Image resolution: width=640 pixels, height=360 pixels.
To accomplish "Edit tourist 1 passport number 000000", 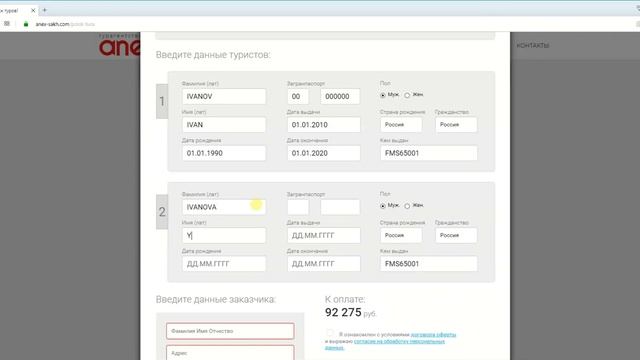I will (340, 96).
